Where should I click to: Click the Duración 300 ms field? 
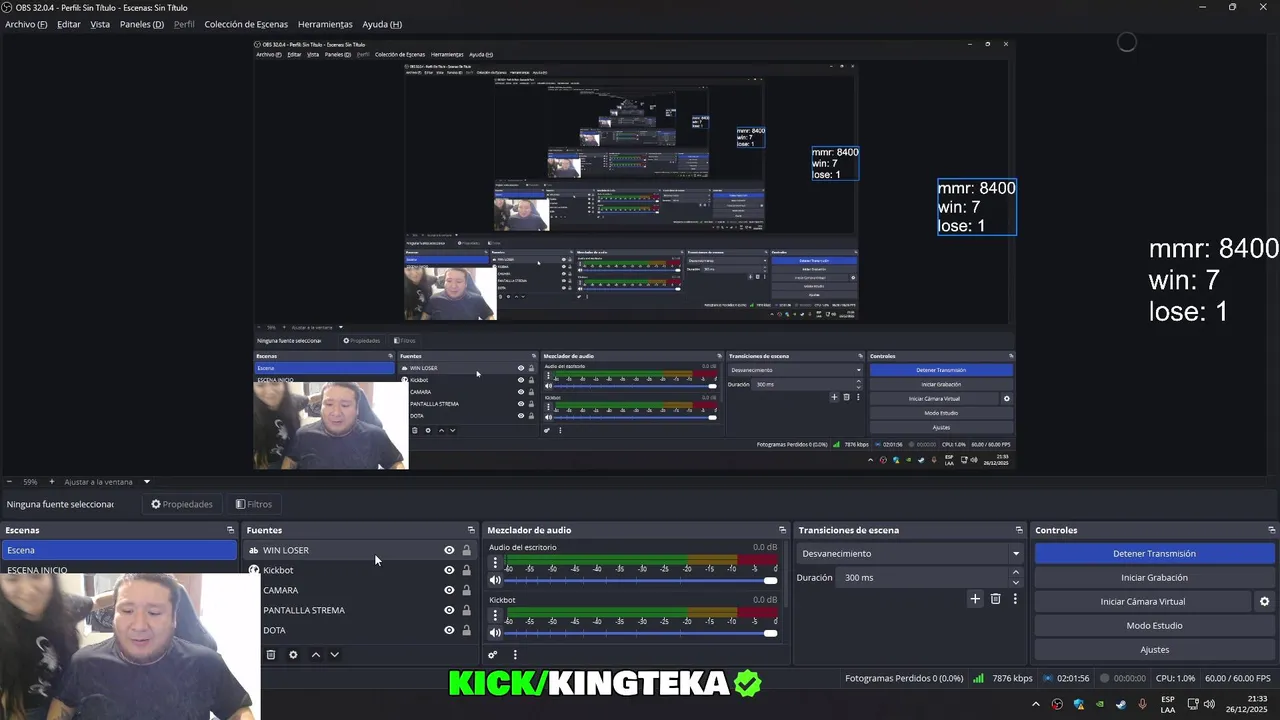923,577
